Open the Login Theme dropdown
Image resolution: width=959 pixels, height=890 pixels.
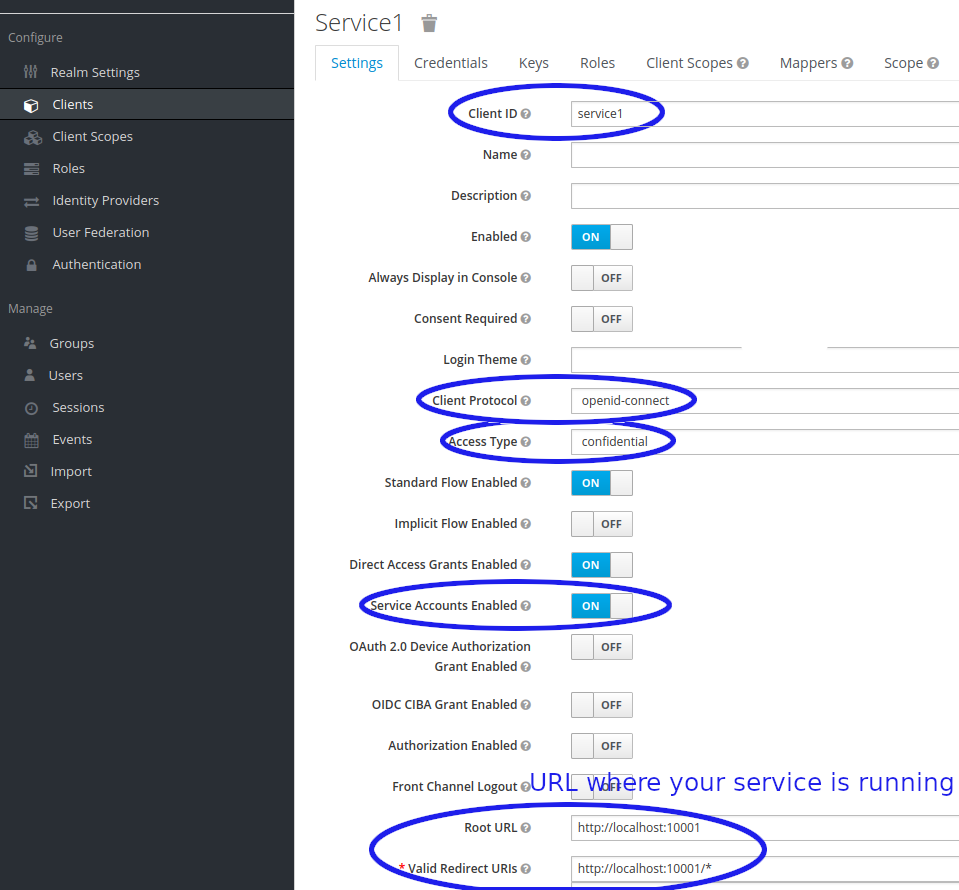click(x=765, y=360)
